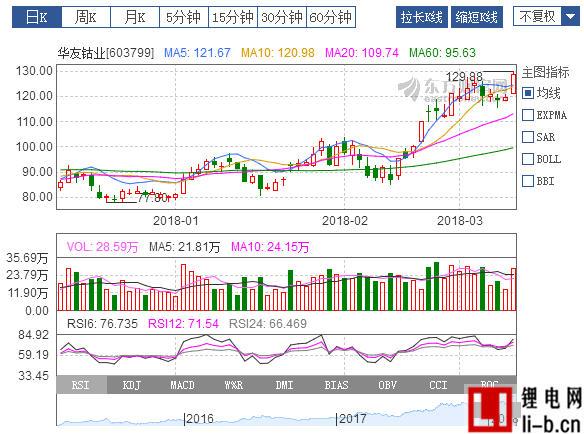Click the 2016 marker on overview timeline
The width and height of the screenshot is (584, 434).
pyautogui.click(x=200, y=419)
